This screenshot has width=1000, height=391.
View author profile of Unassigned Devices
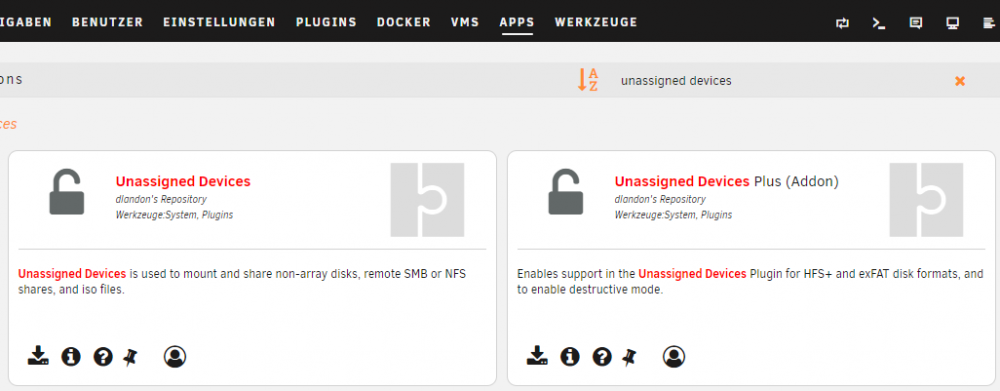tap(175, 356)
